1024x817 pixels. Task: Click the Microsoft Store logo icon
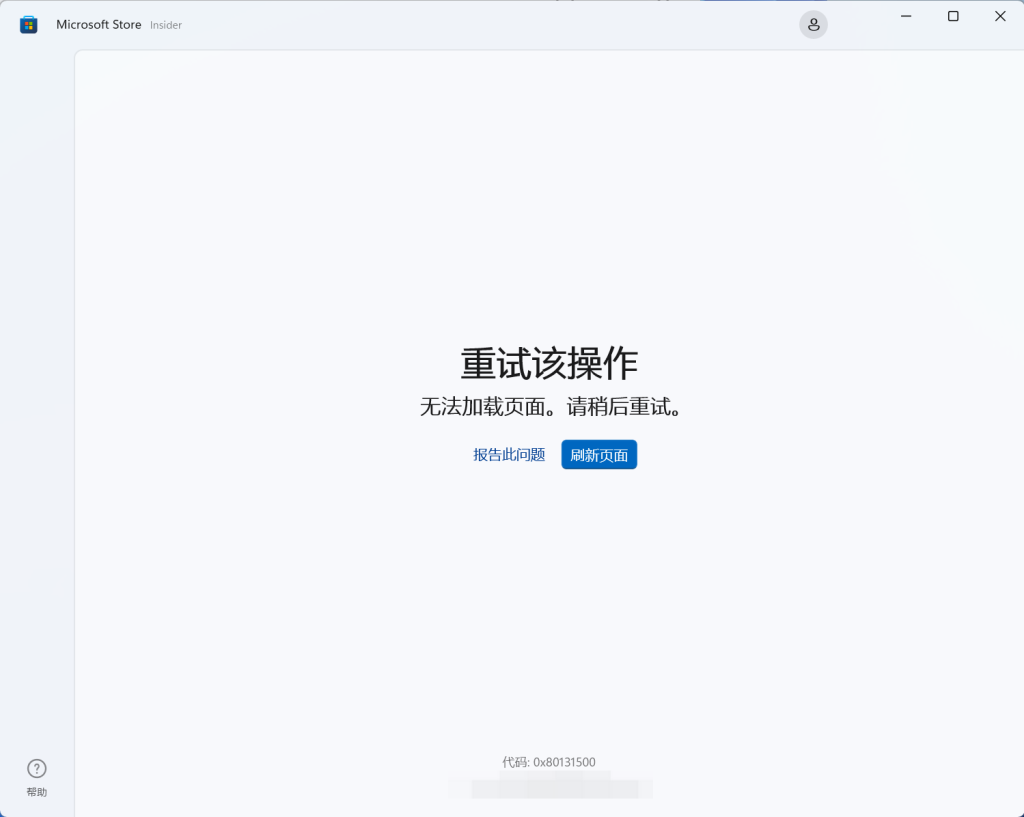coord(29,24)
